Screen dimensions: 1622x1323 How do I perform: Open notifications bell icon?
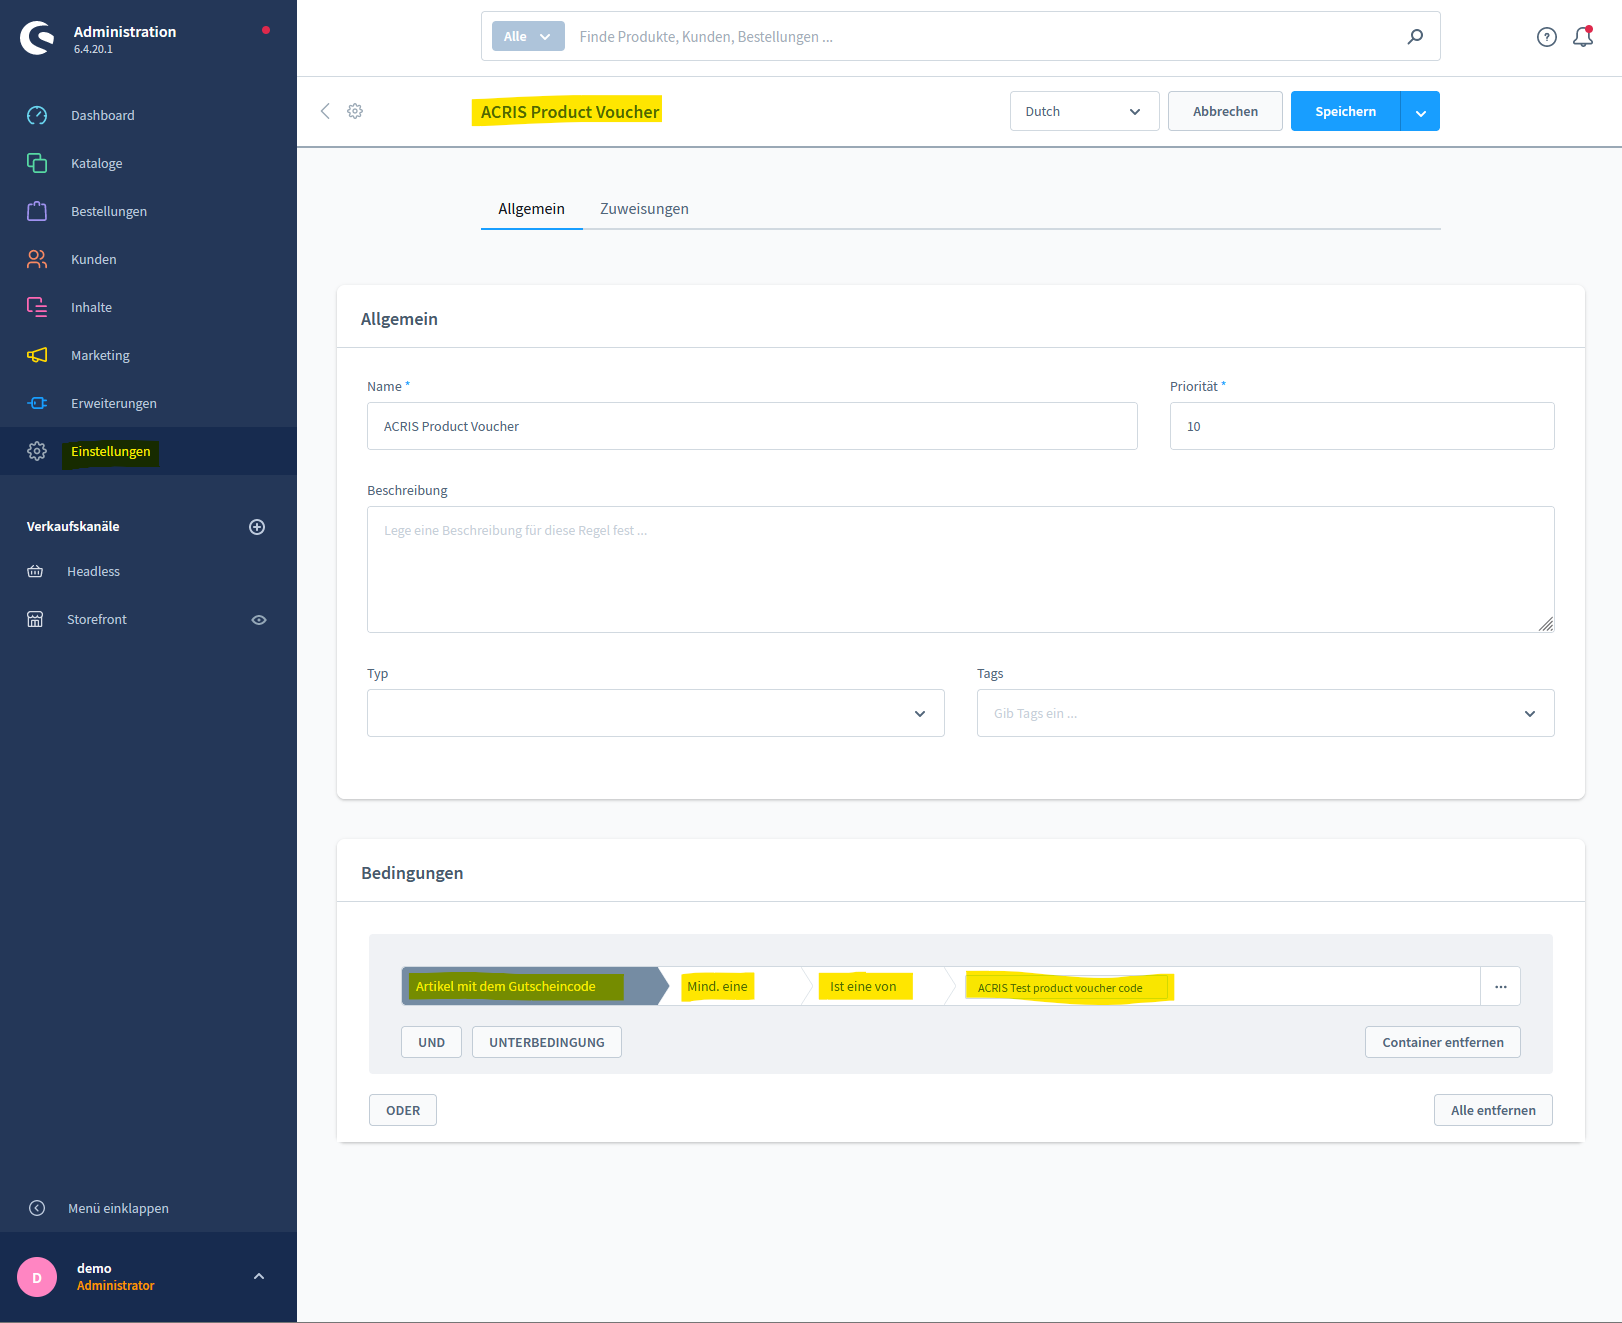tap(1583, 37)
